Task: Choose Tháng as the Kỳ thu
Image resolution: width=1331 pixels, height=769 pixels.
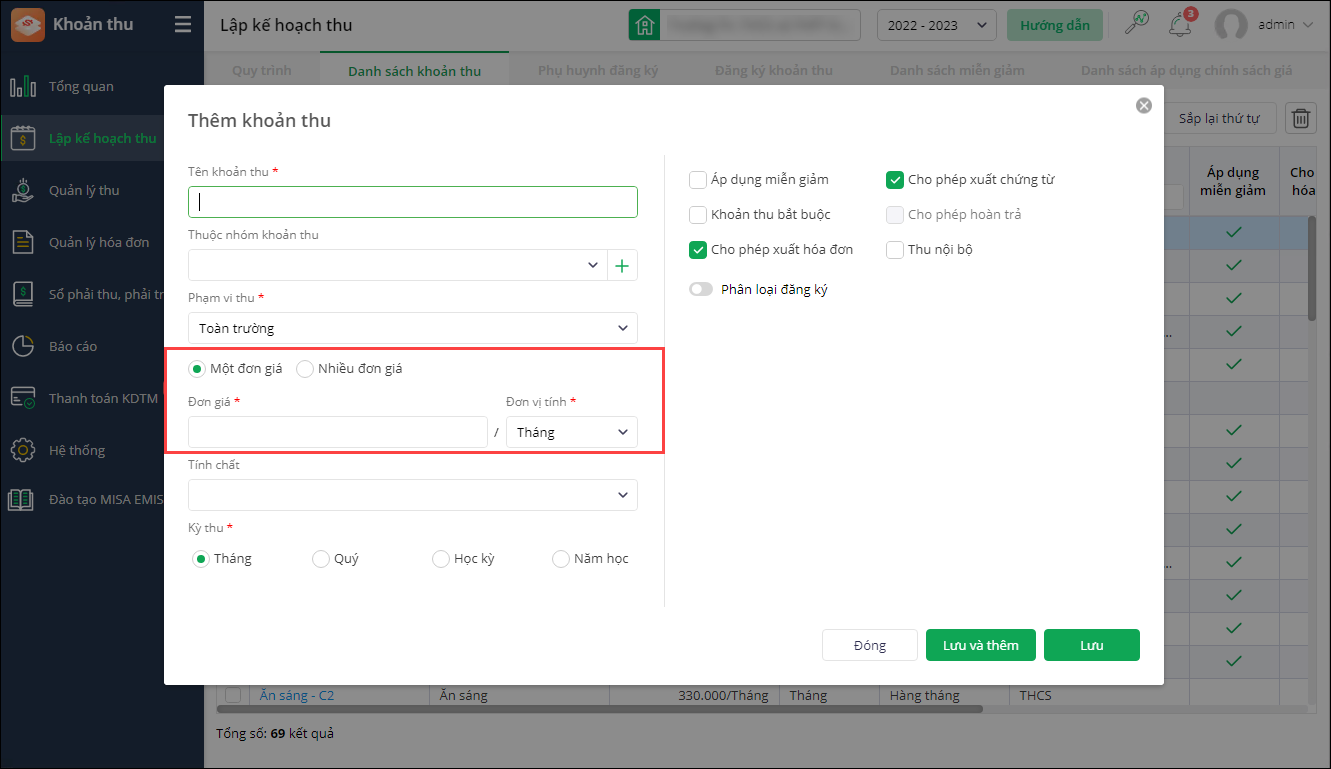Action: coord(200,559)
